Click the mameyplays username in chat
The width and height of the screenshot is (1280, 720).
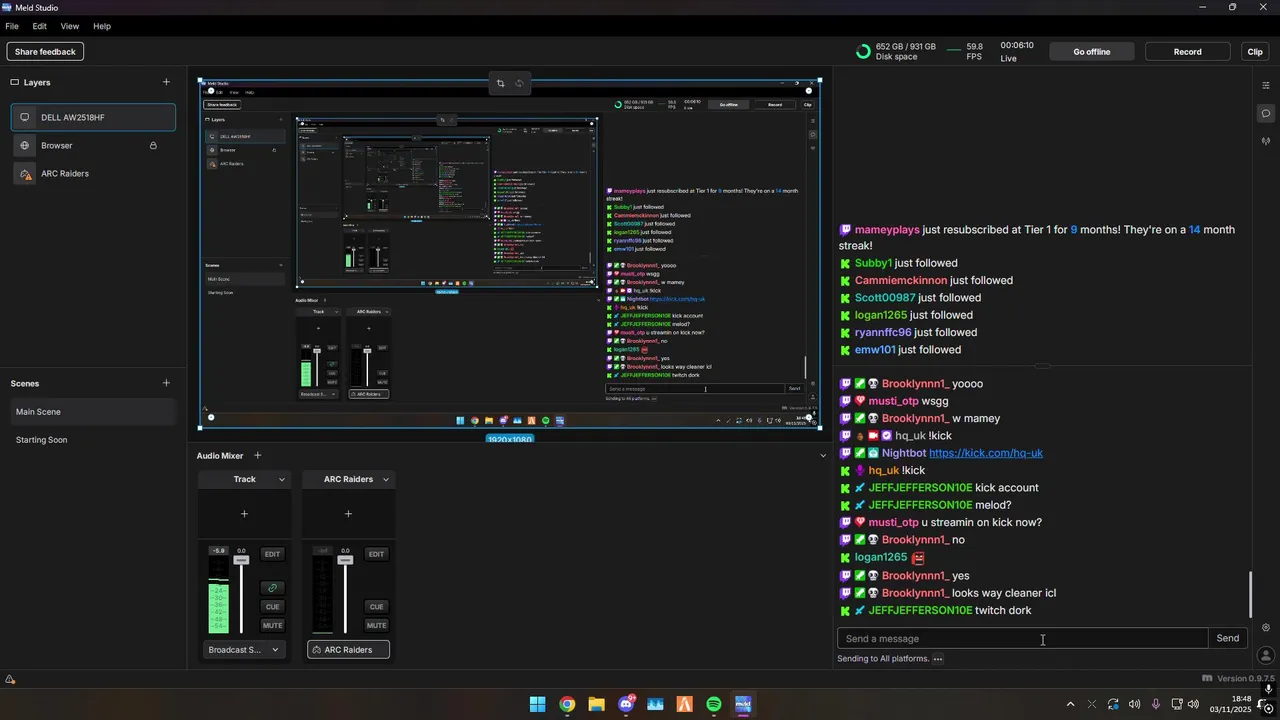click(887, 230)
